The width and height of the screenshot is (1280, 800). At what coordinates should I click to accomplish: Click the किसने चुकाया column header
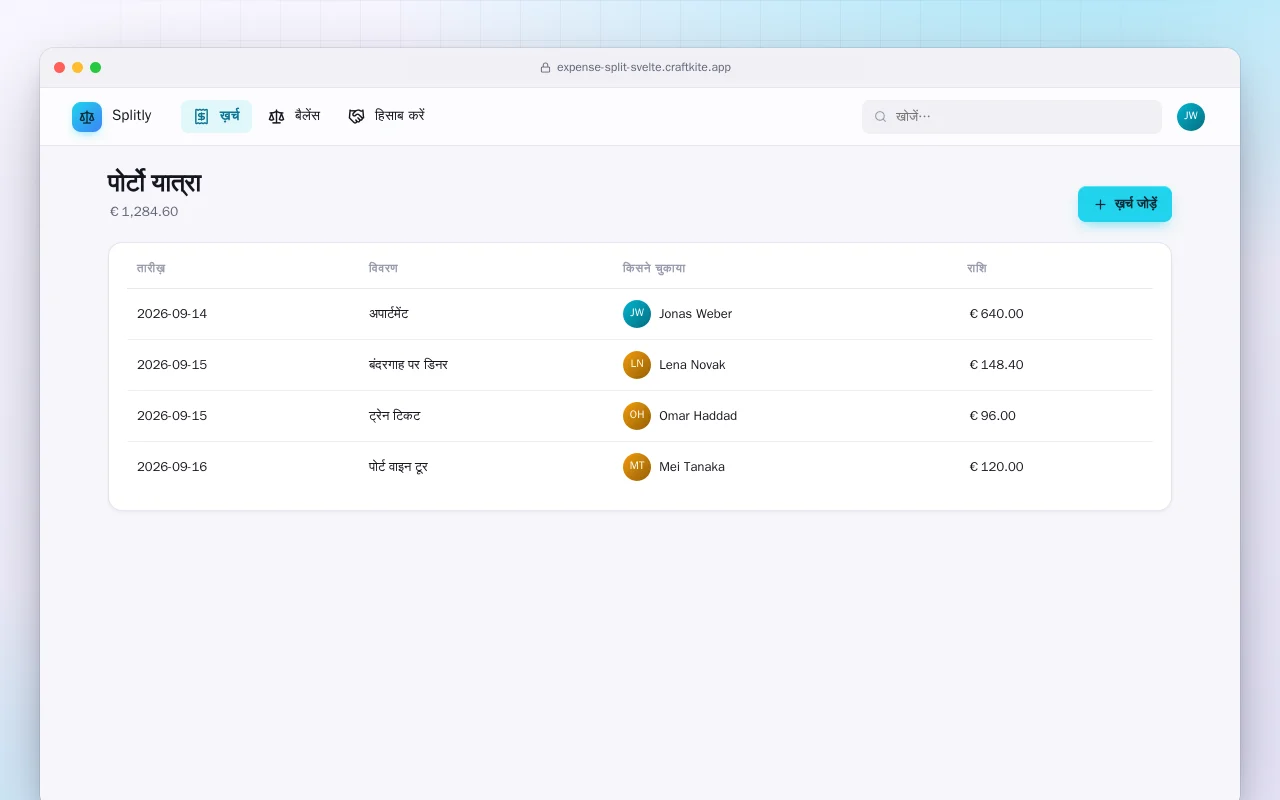coord(654,268)
